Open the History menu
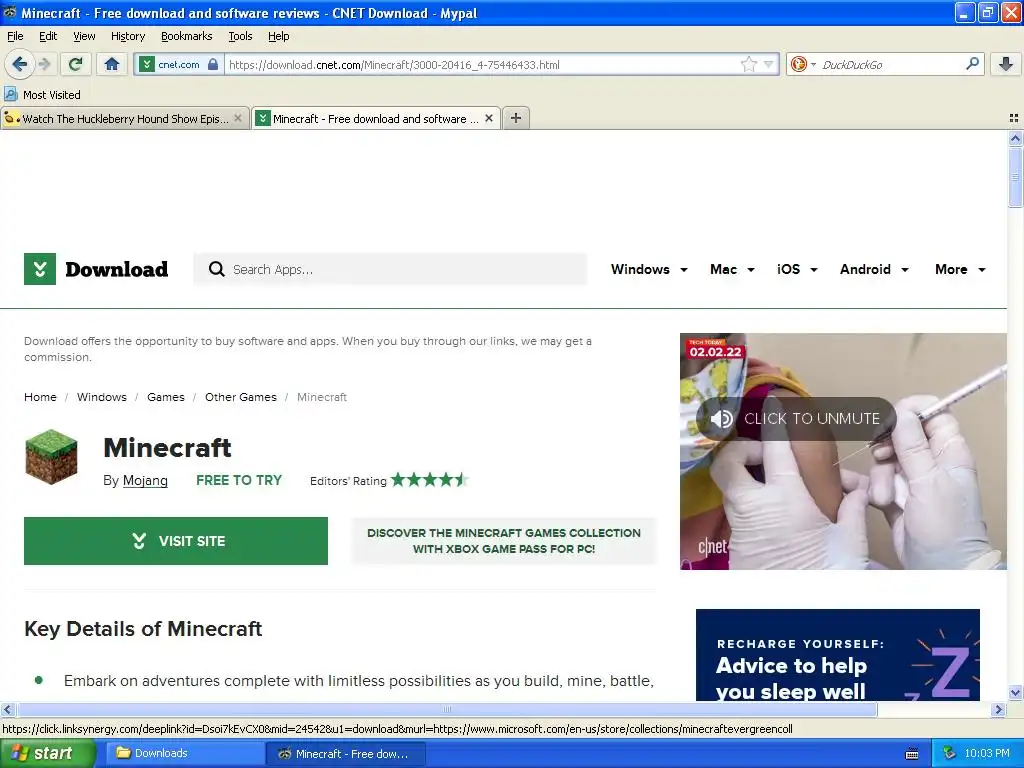1024x768 pixels. pyautogui.click(x=127, y=36)
